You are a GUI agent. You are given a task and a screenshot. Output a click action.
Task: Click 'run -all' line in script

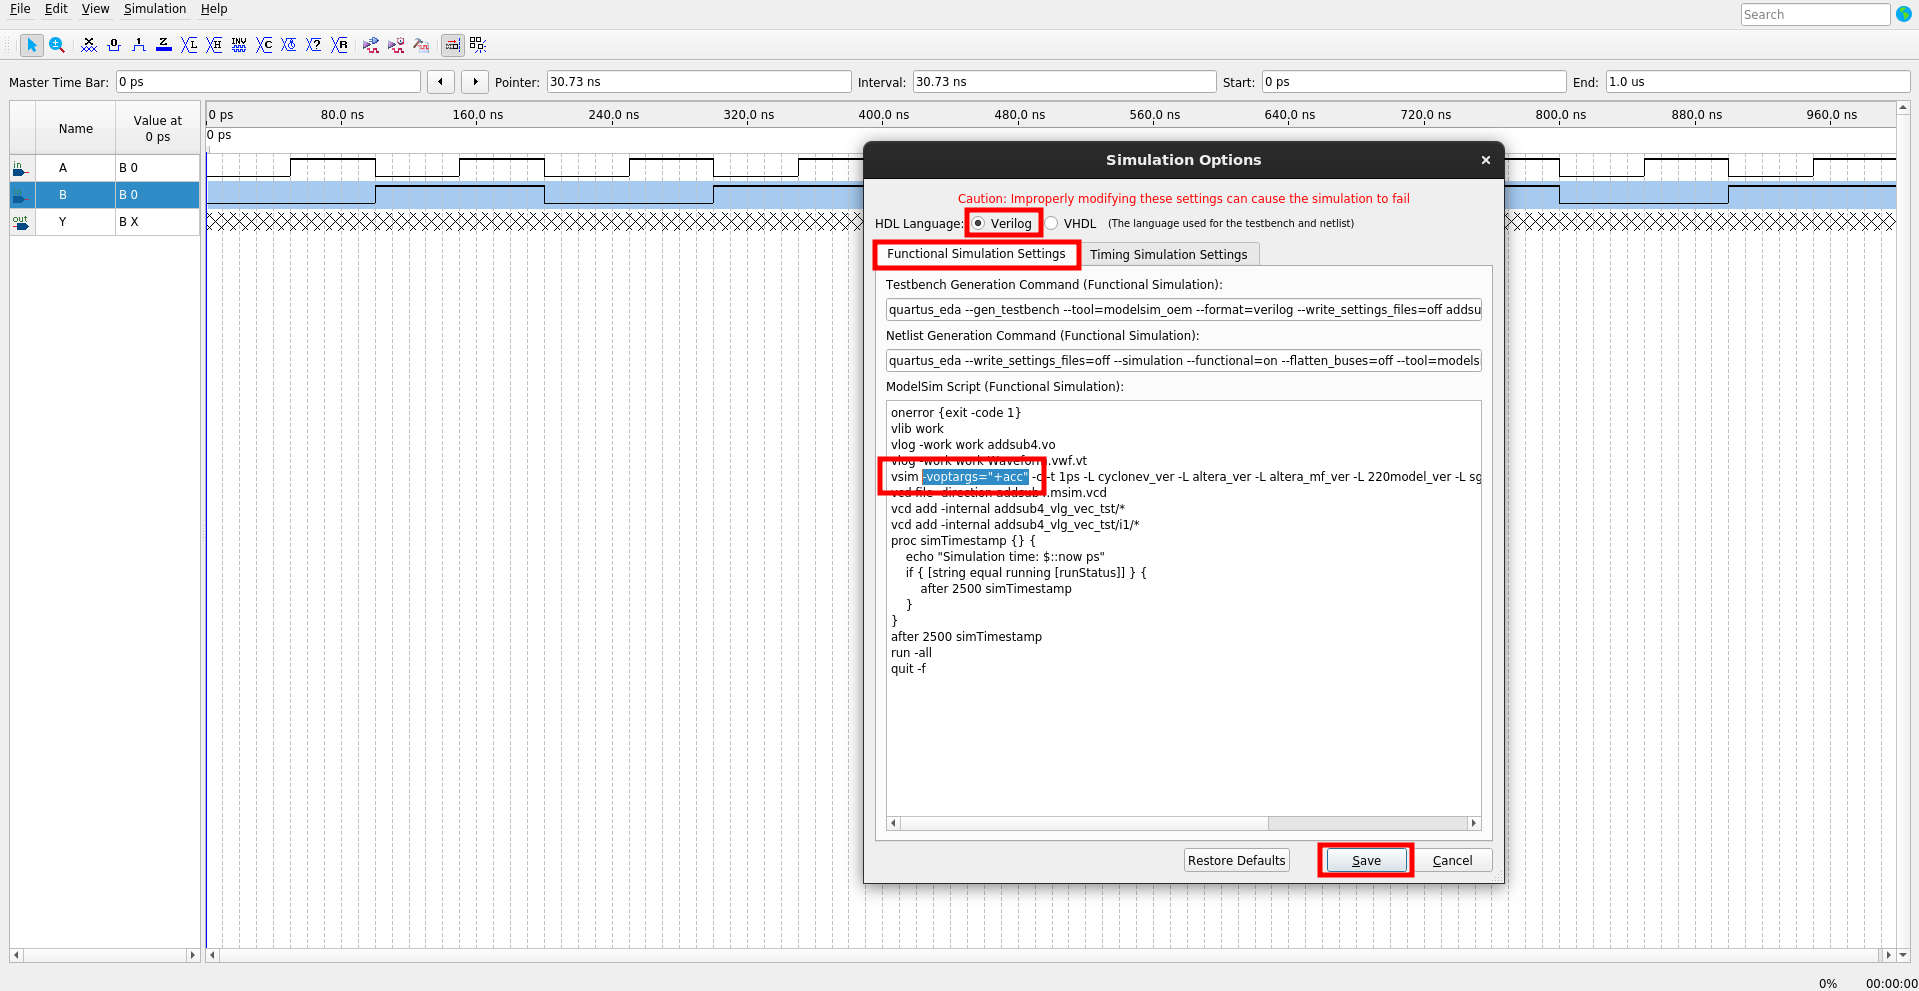pyautogui.click(x=911, y=653)
